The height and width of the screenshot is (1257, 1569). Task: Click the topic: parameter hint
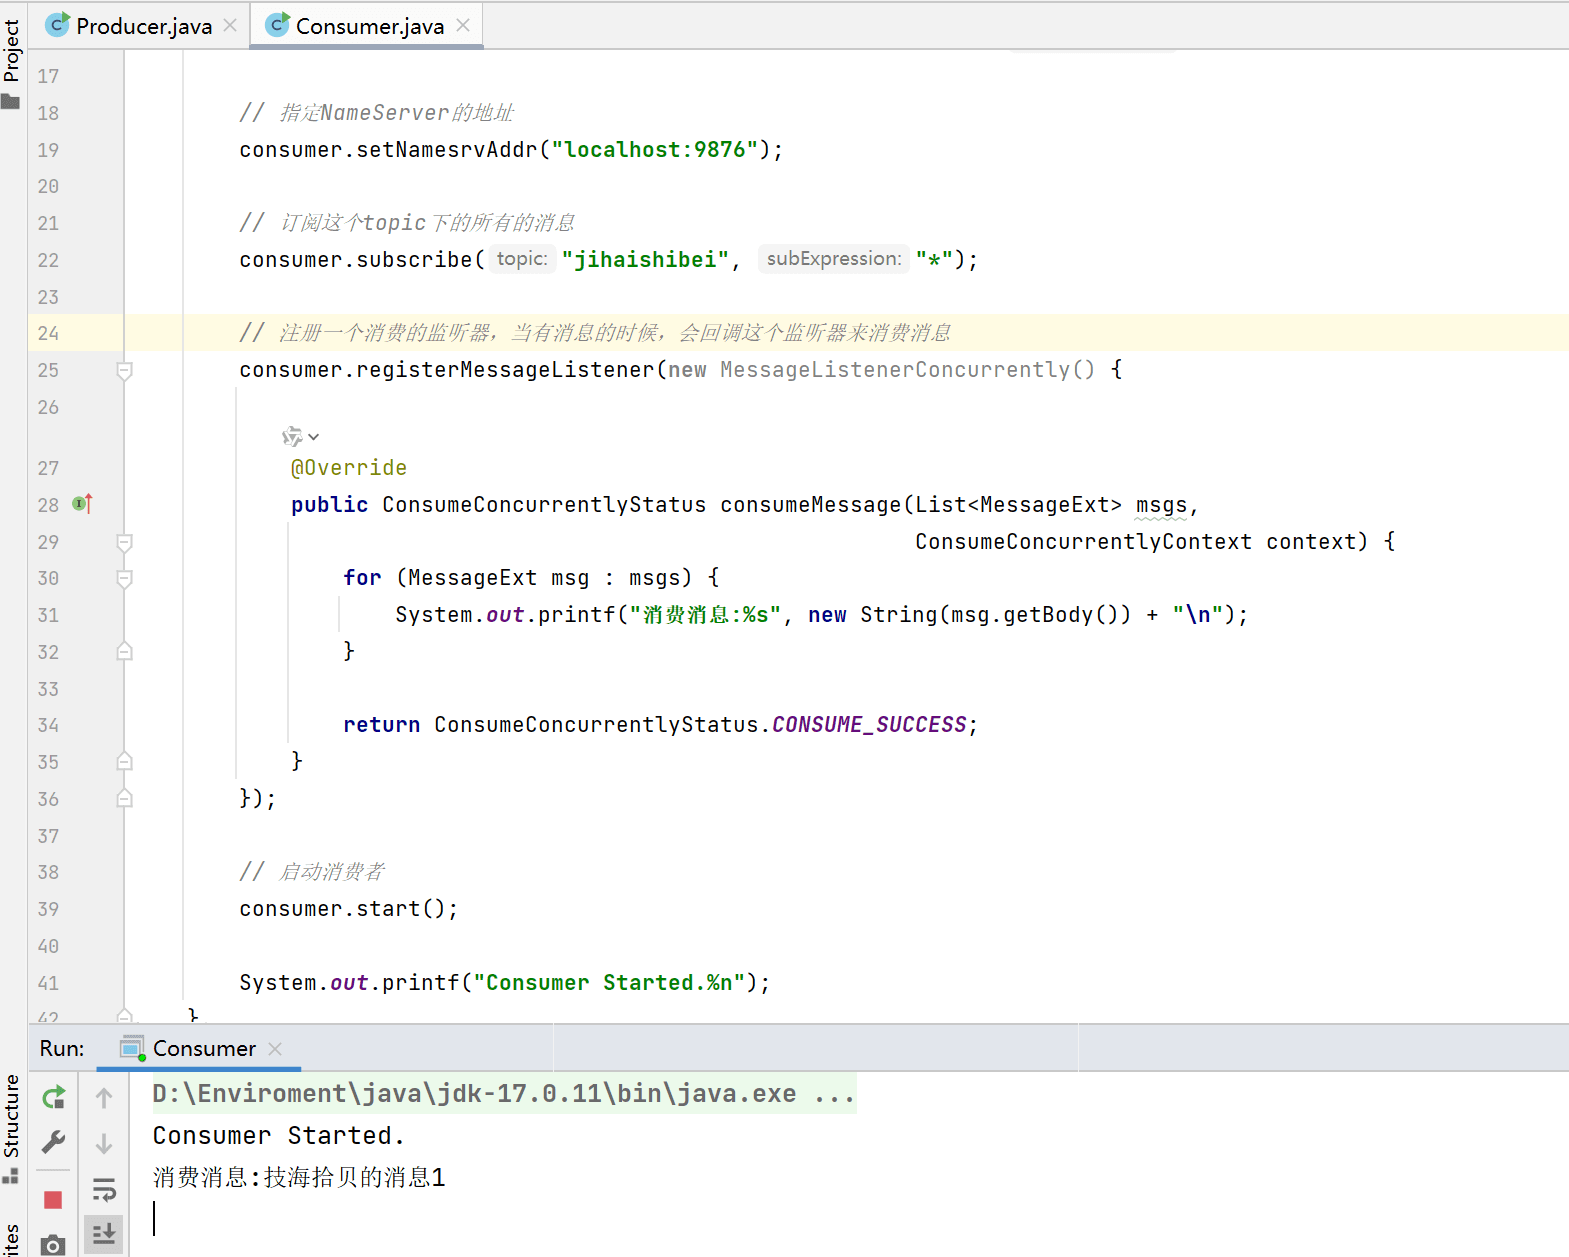(522, 259)
